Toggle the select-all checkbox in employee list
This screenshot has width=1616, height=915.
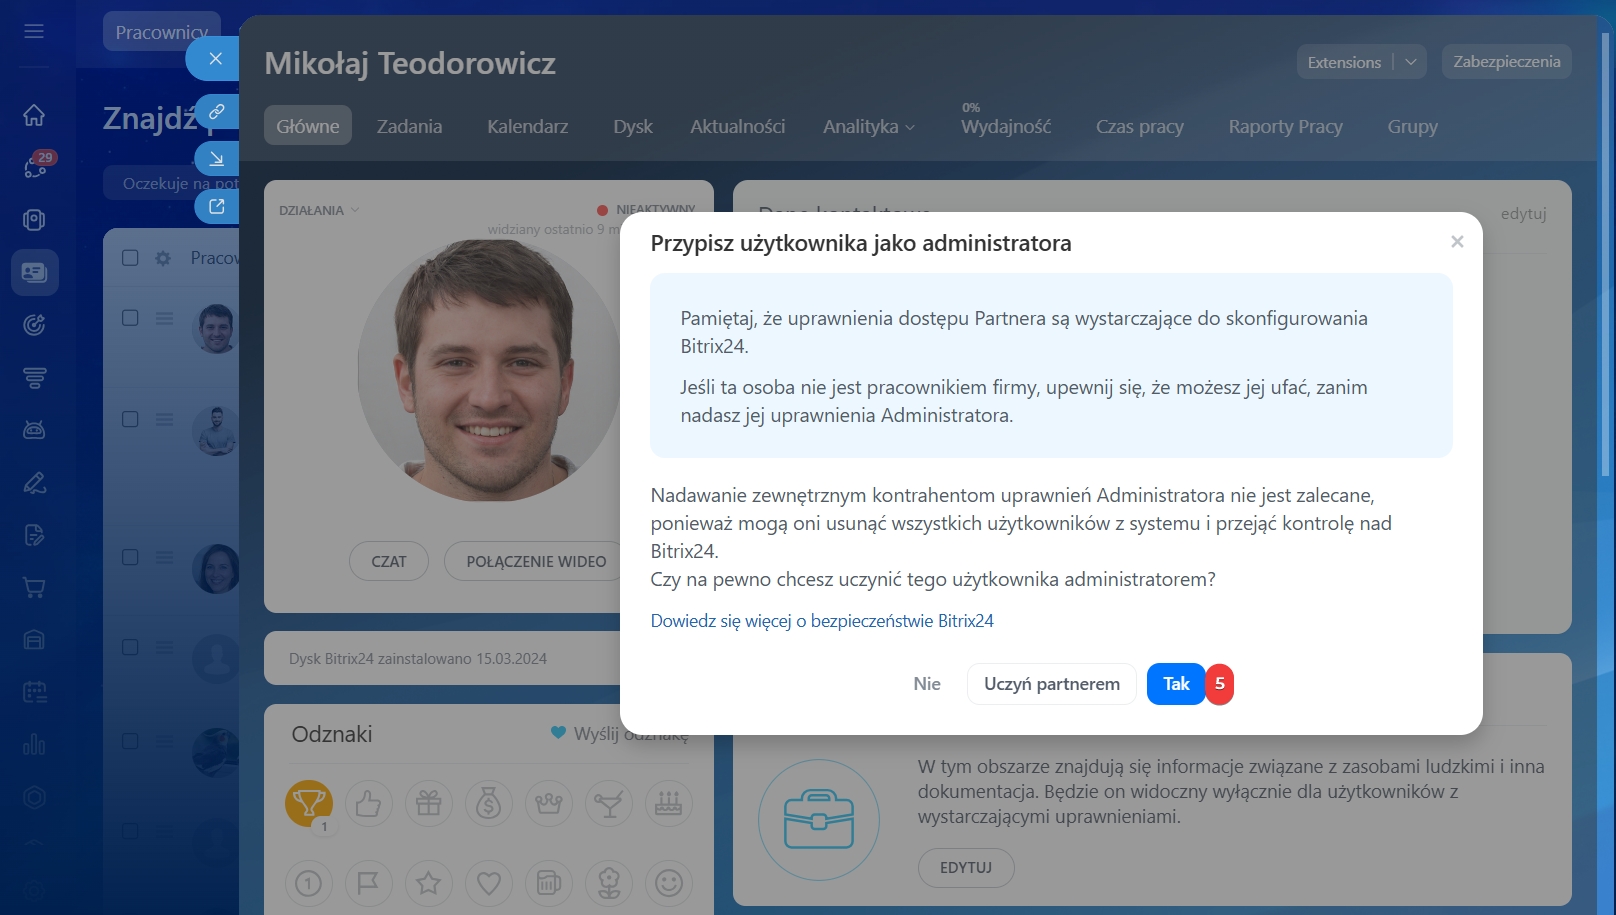tap(130, 258)
